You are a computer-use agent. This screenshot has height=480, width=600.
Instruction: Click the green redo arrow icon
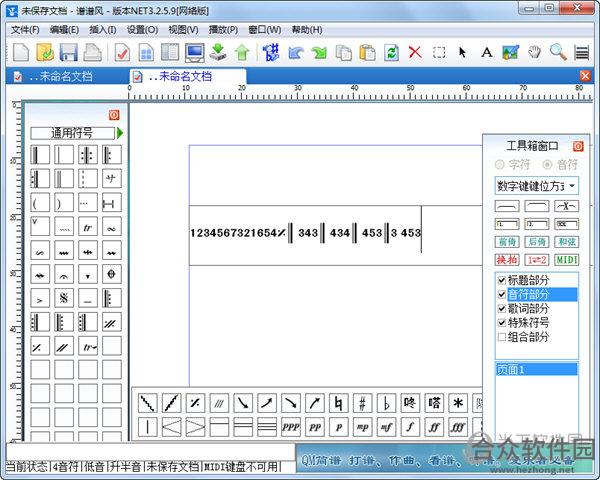[x=319, y=52]
